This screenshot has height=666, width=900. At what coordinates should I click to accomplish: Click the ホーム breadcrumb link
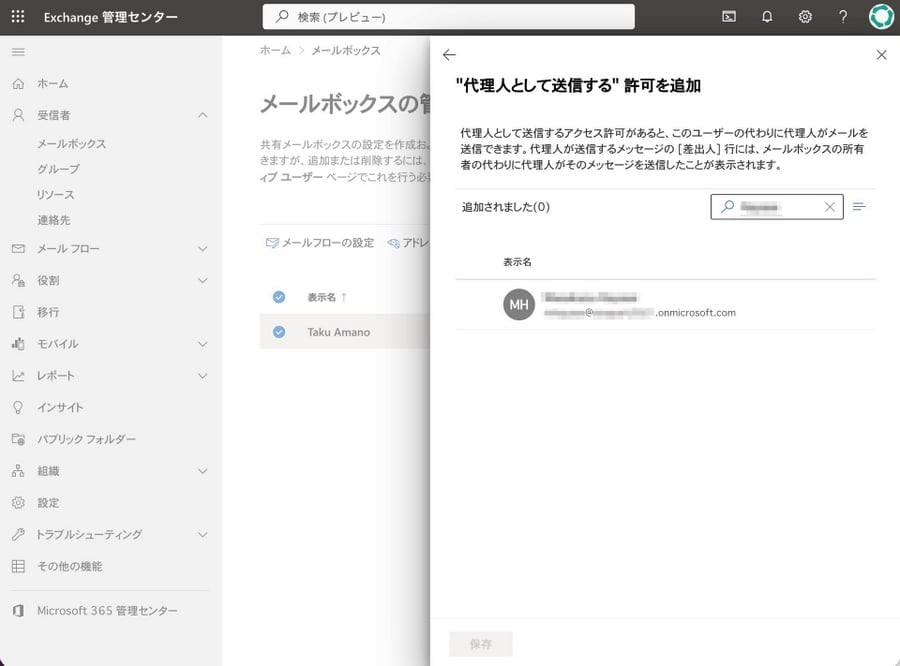(x=275, y=50)
